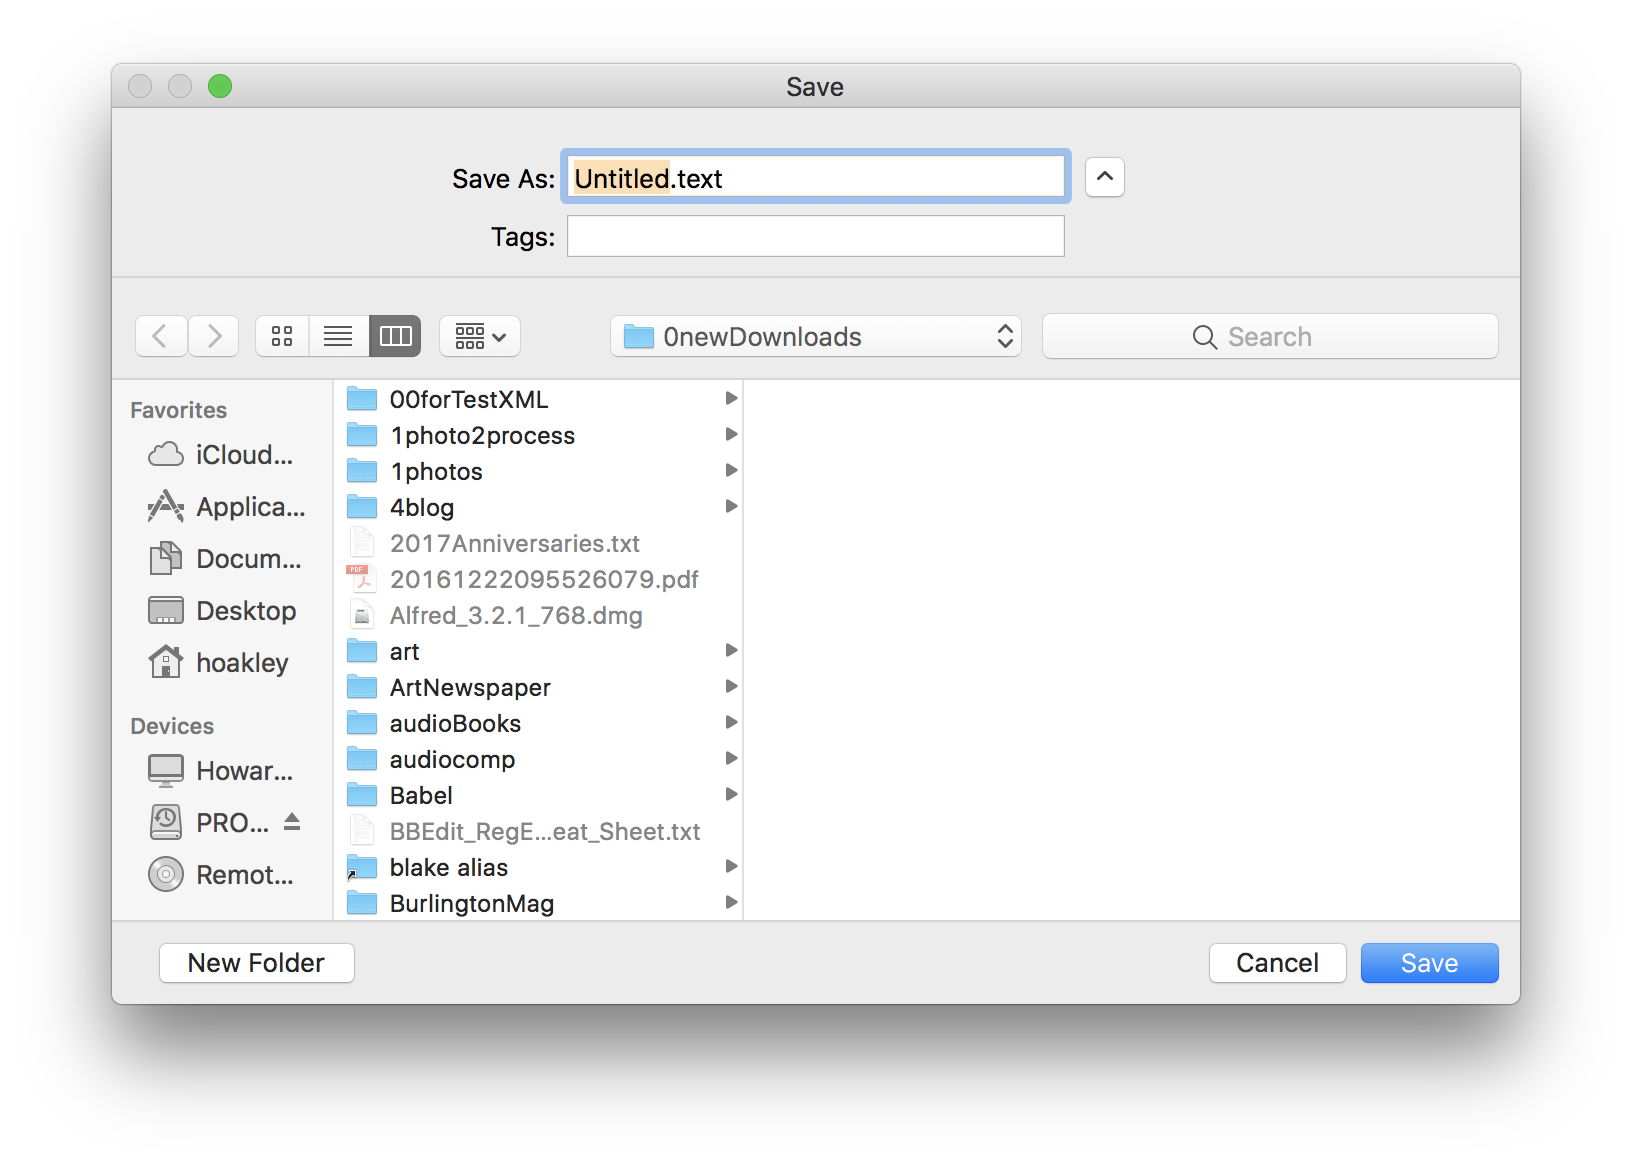Expand the Babel folder arrow

click(731, 795)
